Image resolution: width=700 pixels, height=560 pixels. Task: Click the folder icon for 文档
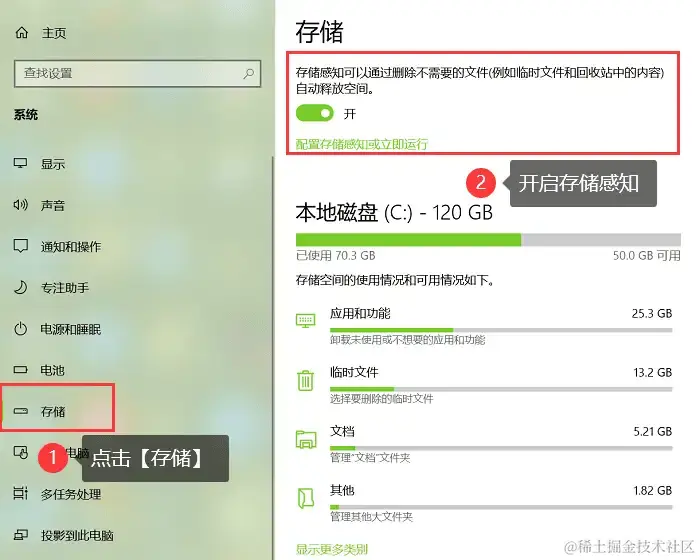click(x=306, y=439)
